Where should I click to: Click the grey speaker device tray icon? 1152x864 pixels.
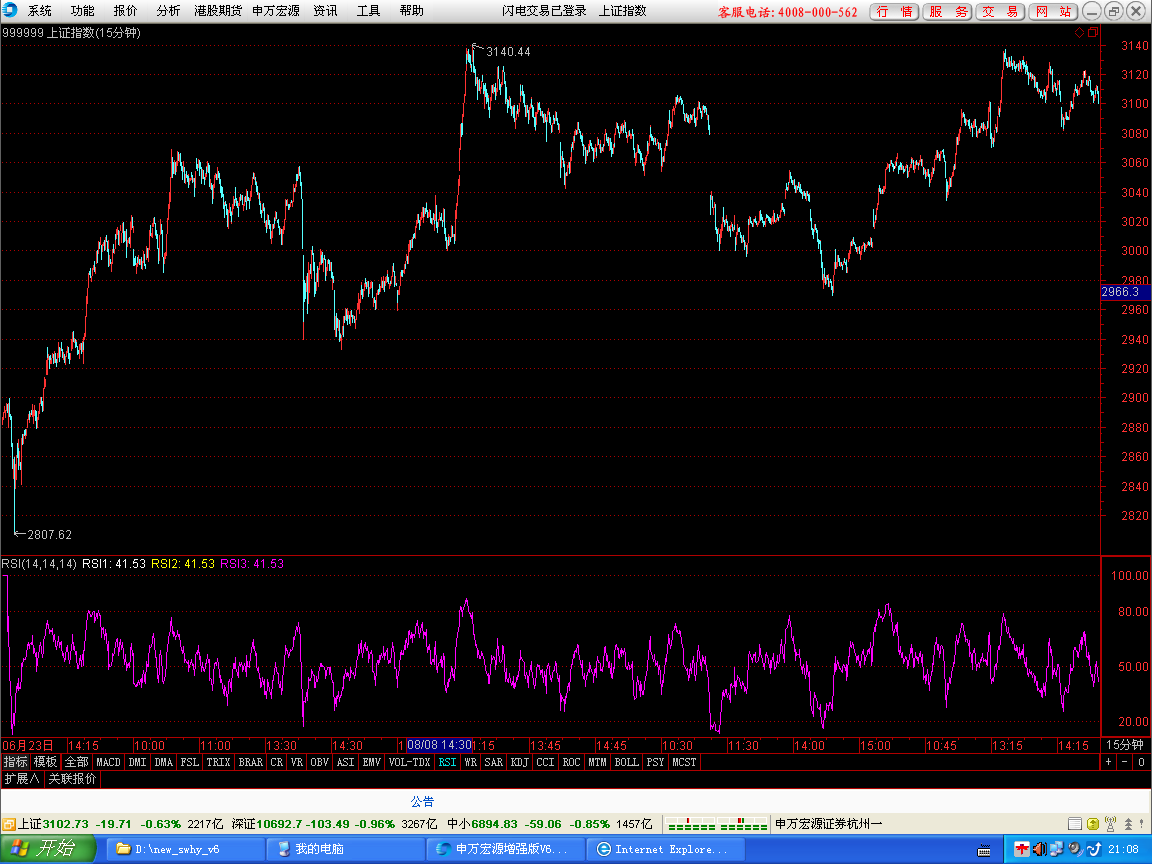pyautogui.click(x=1074, y=849)
